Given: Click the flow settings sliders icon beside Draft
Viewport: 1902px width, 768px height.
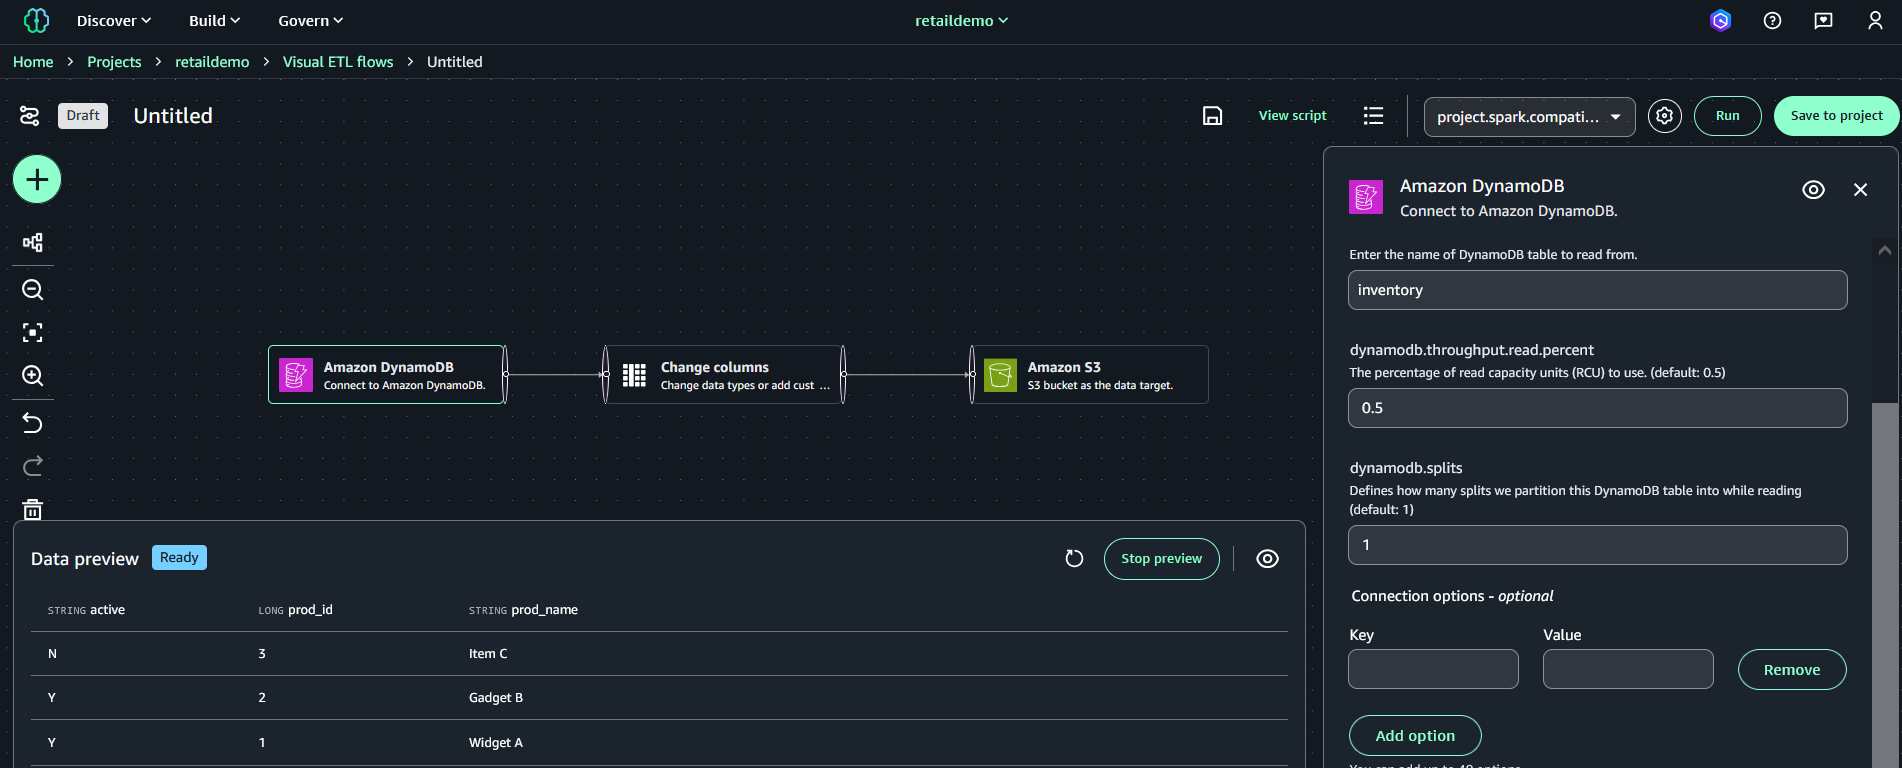Looking at the screenshot, I should pos(30,116).
